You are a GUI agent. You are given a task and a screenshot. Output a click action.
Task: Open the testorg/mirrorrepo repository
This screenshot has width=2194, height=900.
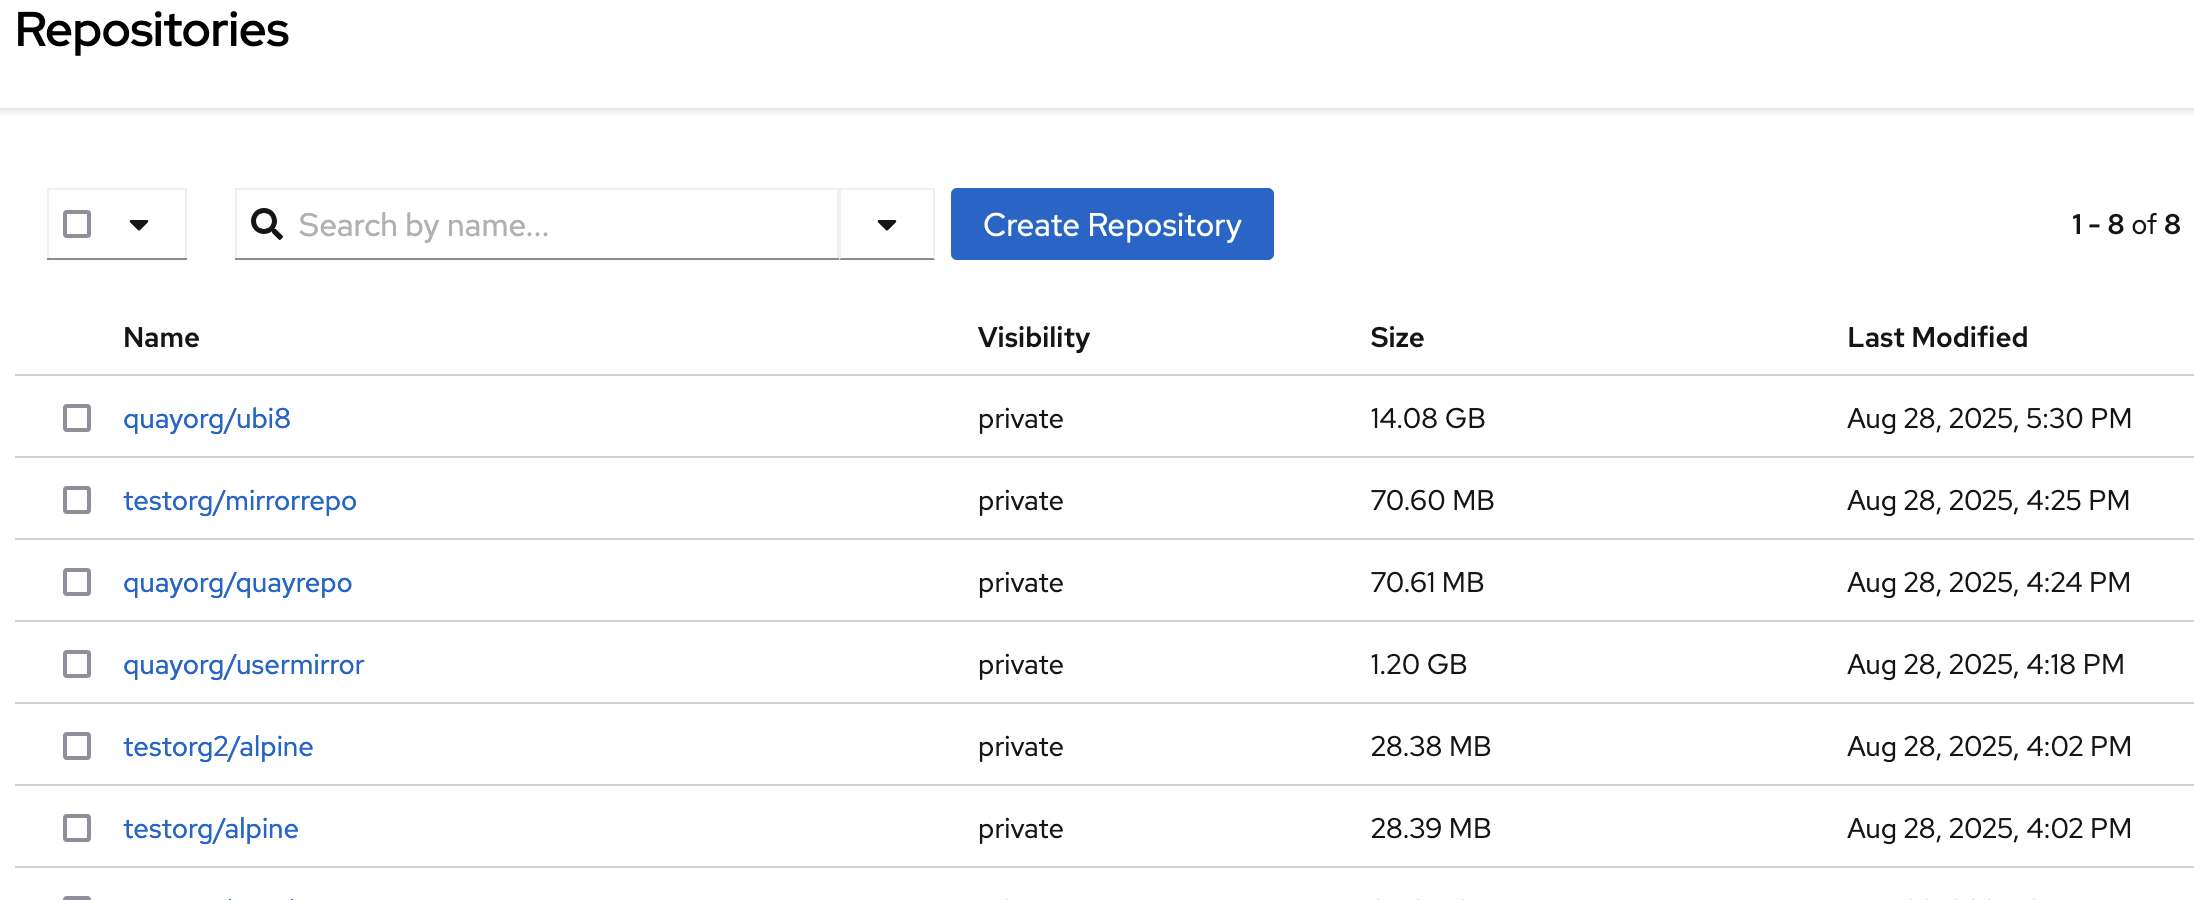240,500
